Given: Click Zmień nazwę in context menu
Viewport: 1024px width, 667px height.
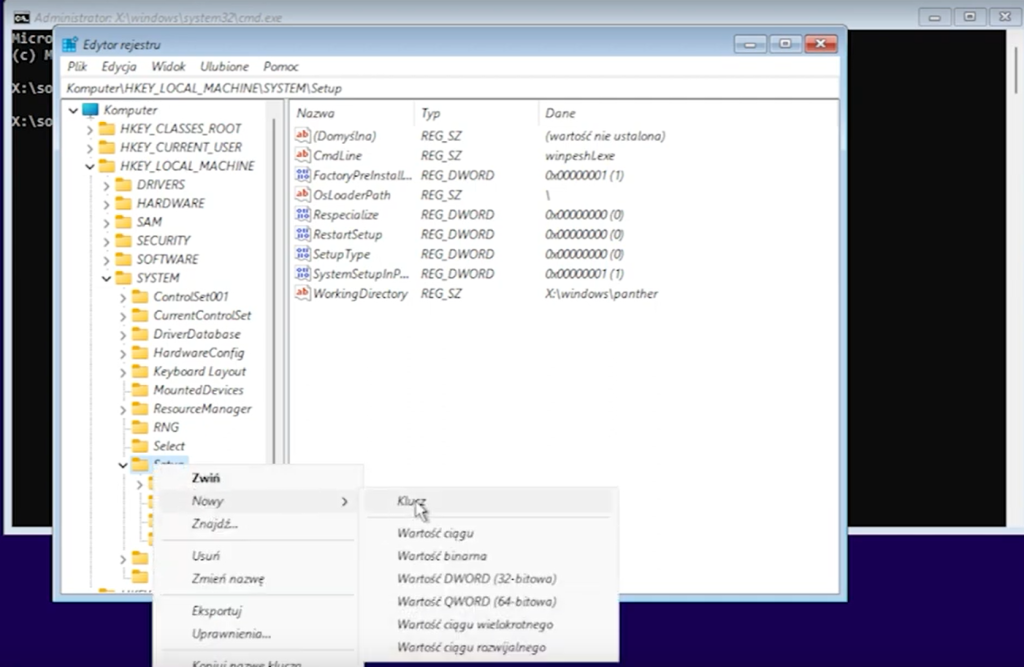Looking at the screenshot, I should pyautogui.click(x=258, y=579).
